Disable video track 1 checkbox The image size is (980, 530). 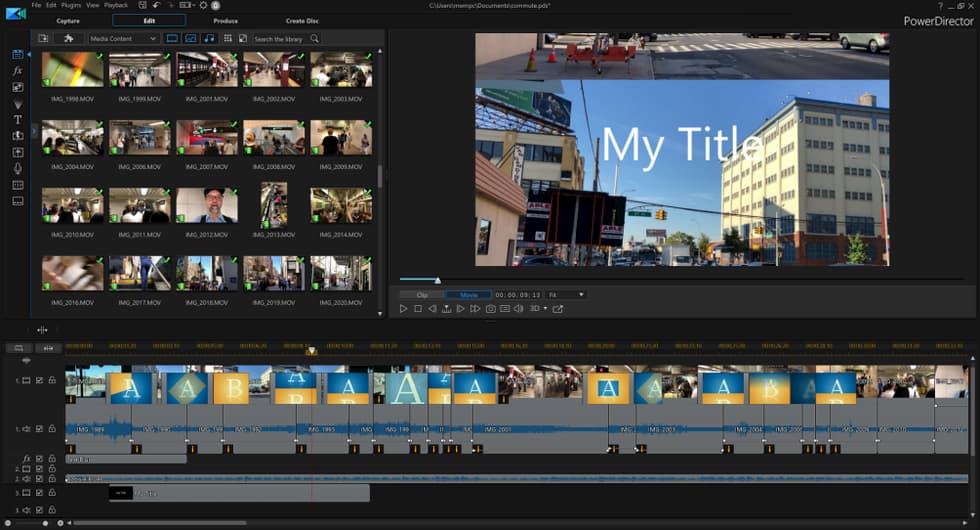pos(39,380)
